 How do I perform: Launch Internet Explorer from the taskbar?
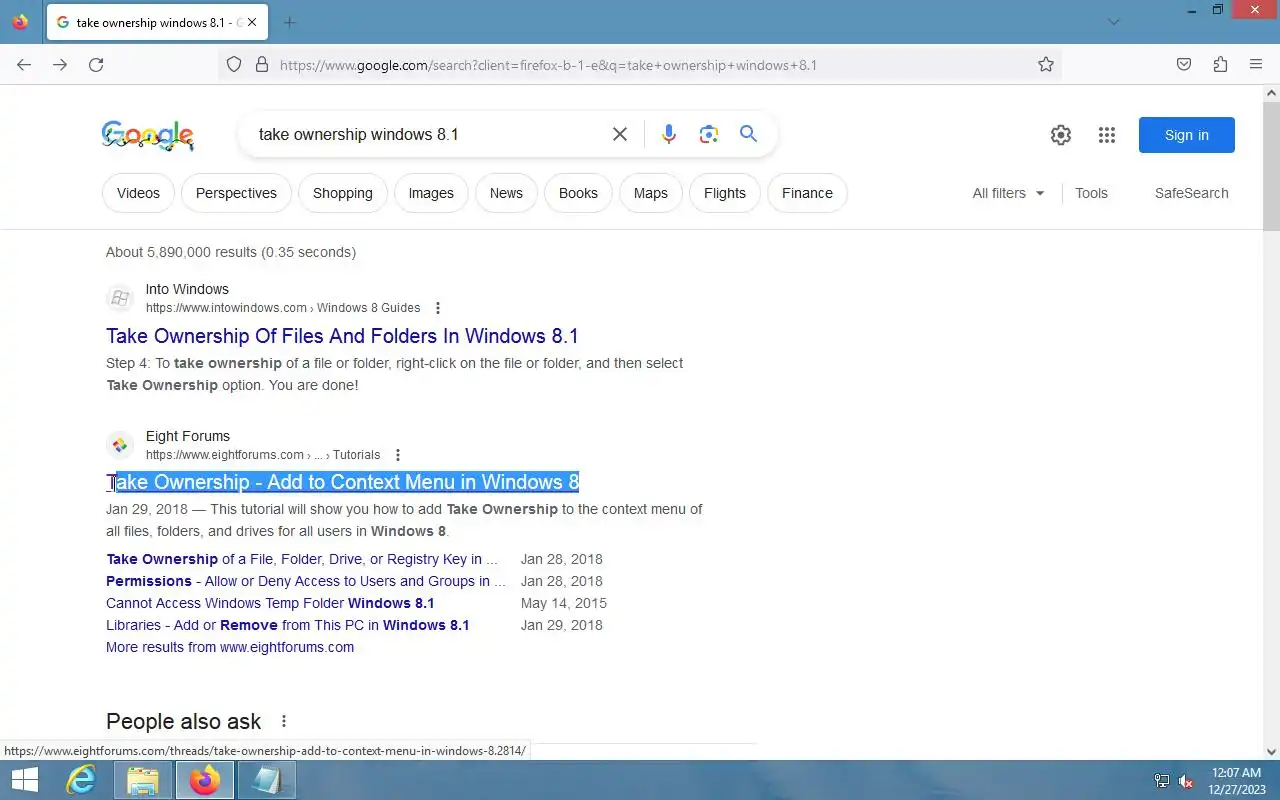click(x=81, y=780)
